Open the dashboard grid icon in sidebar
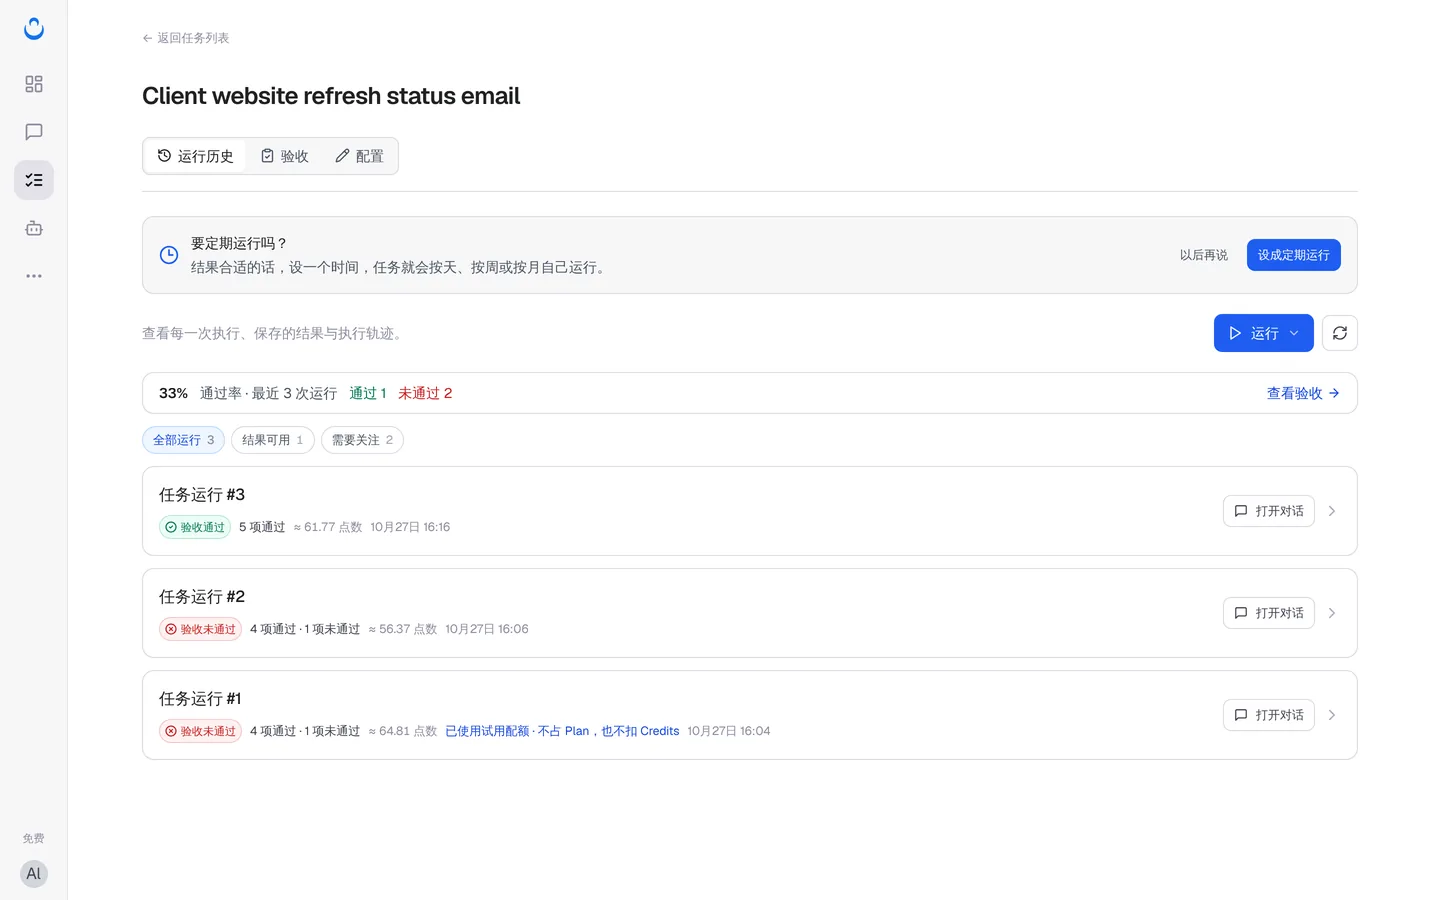Viewport: 1440px width, 900px height. [x=34, y=84]
